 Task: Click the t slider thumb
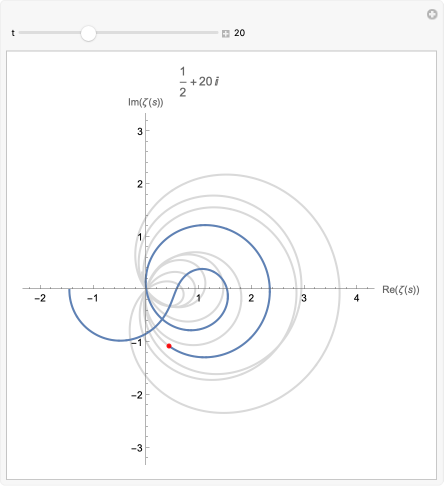click(88, 33)
